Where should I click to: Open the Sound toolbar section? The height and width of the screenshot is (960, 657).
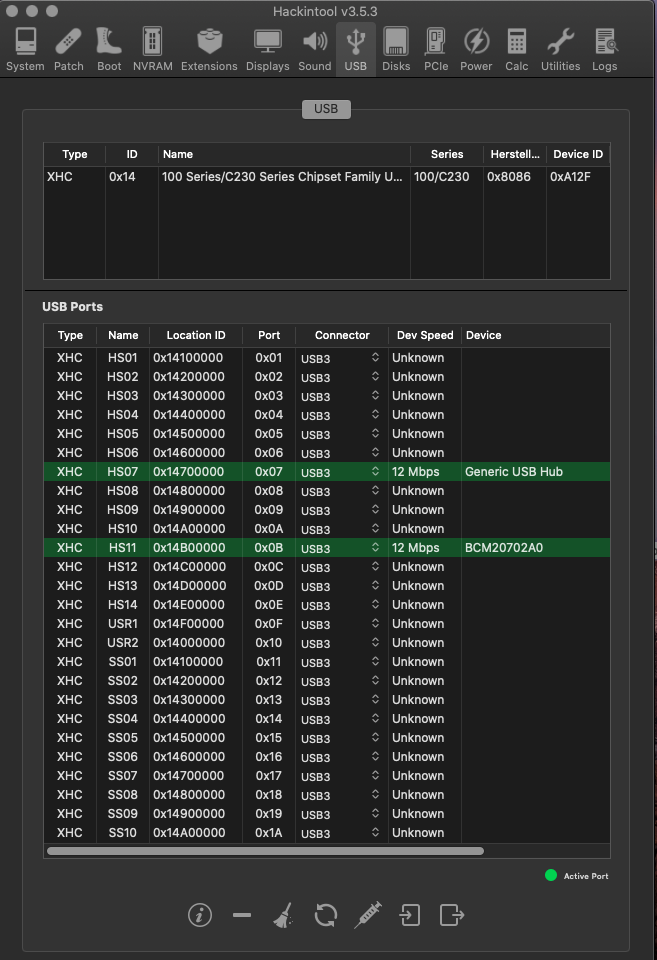point(315,50)
